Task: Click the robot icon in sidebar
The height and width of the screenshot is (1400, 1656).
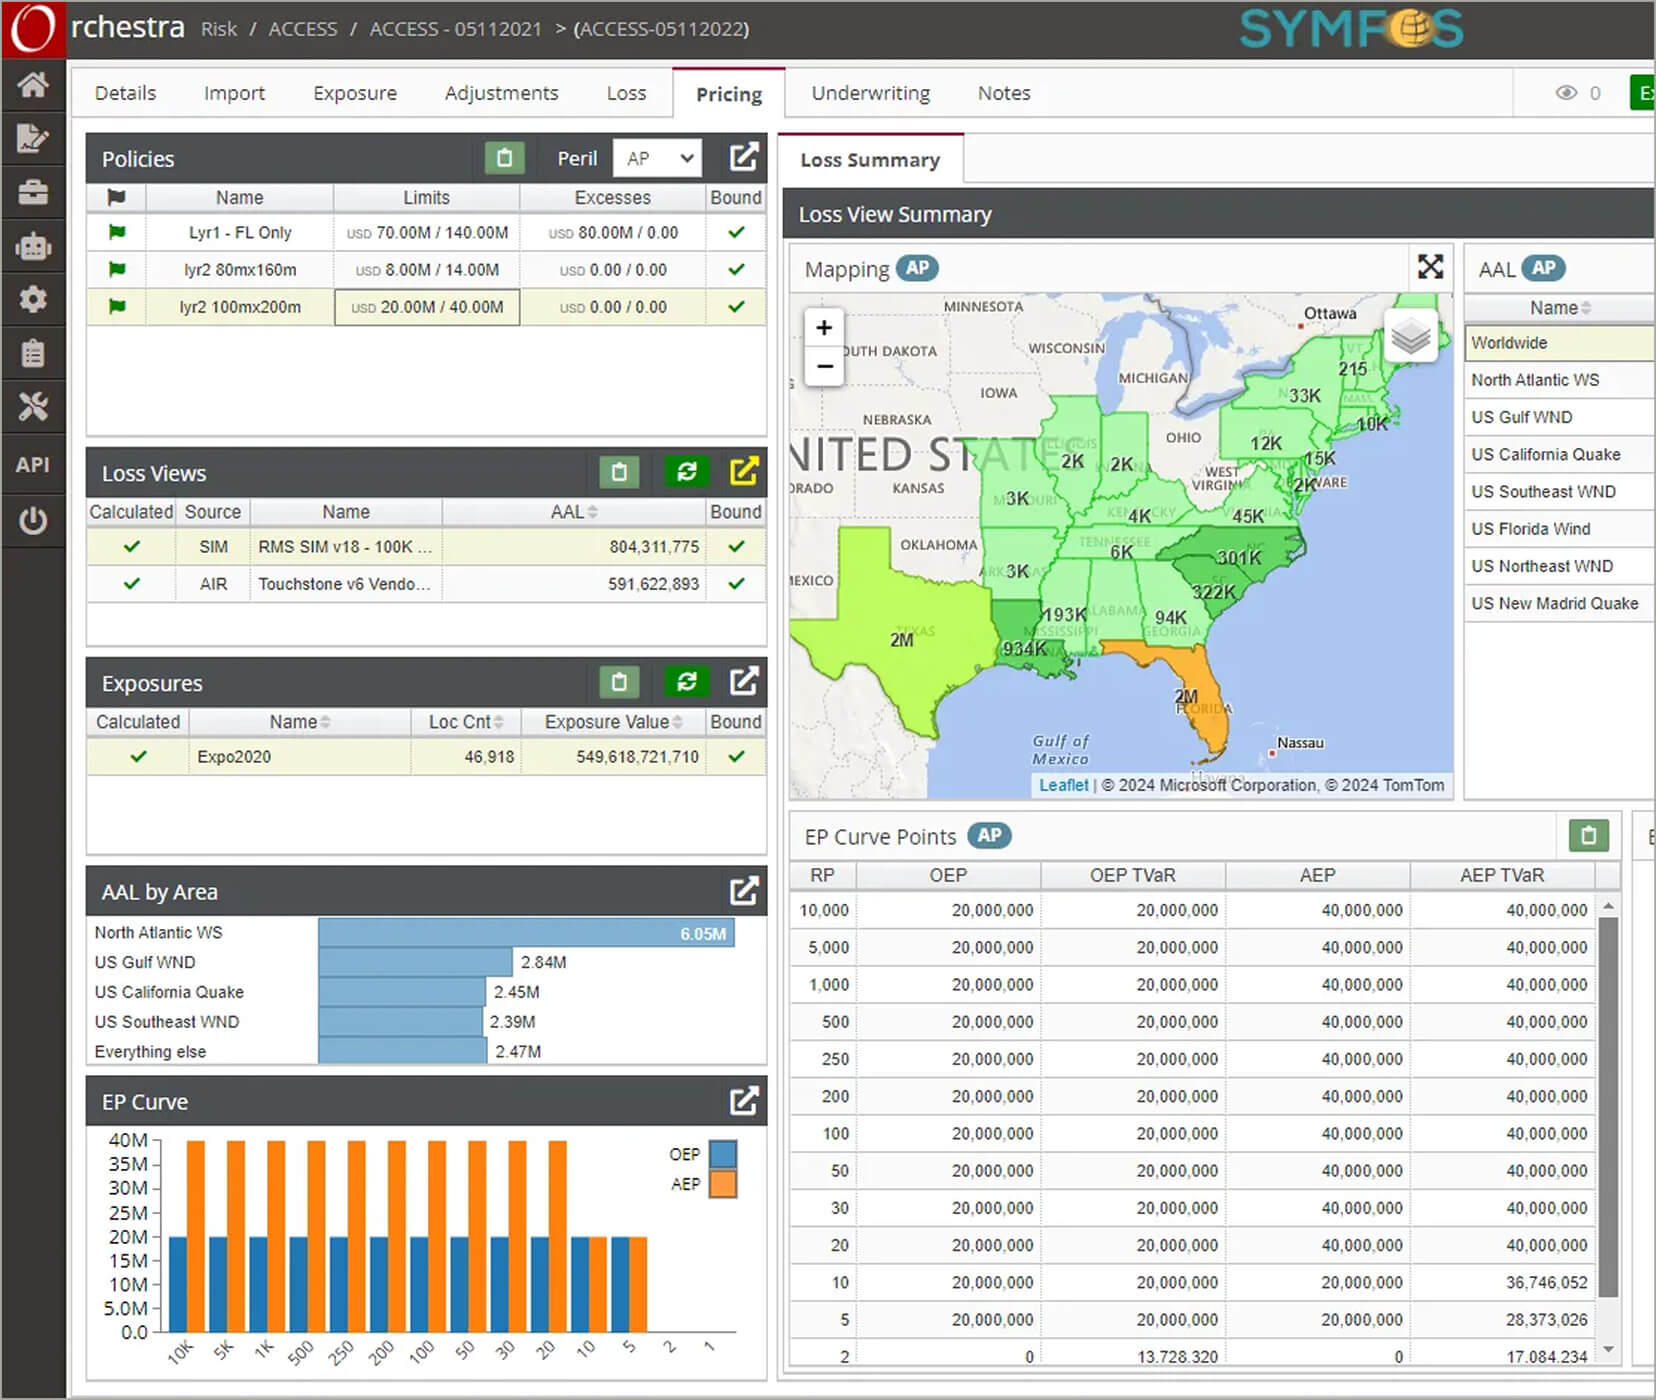Action: pos(32,246)
